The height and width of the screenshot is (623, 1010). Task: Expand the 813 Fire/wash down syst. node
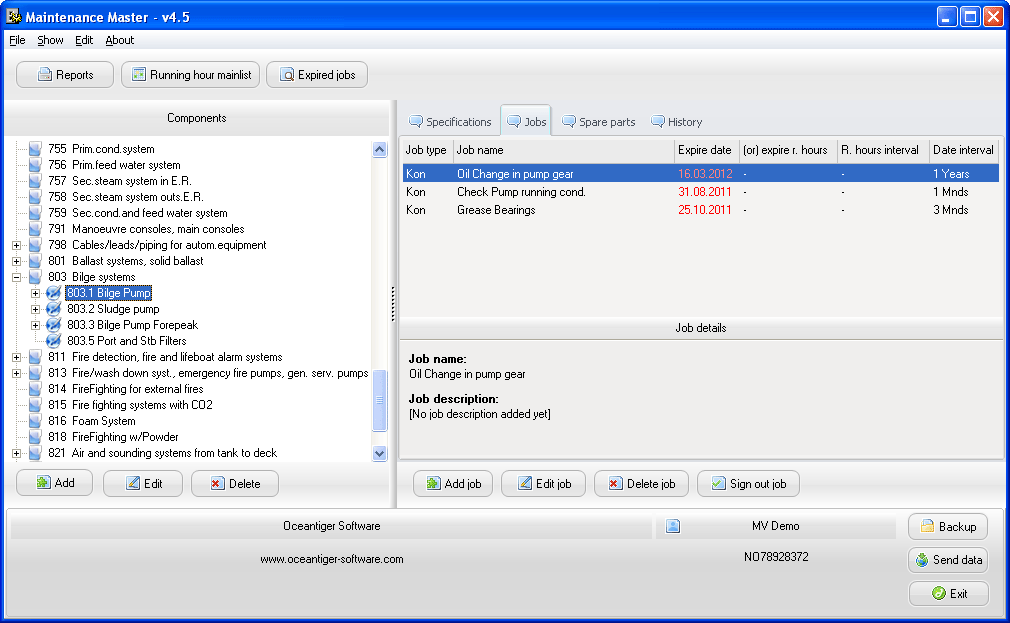click(x=15, y=373)
